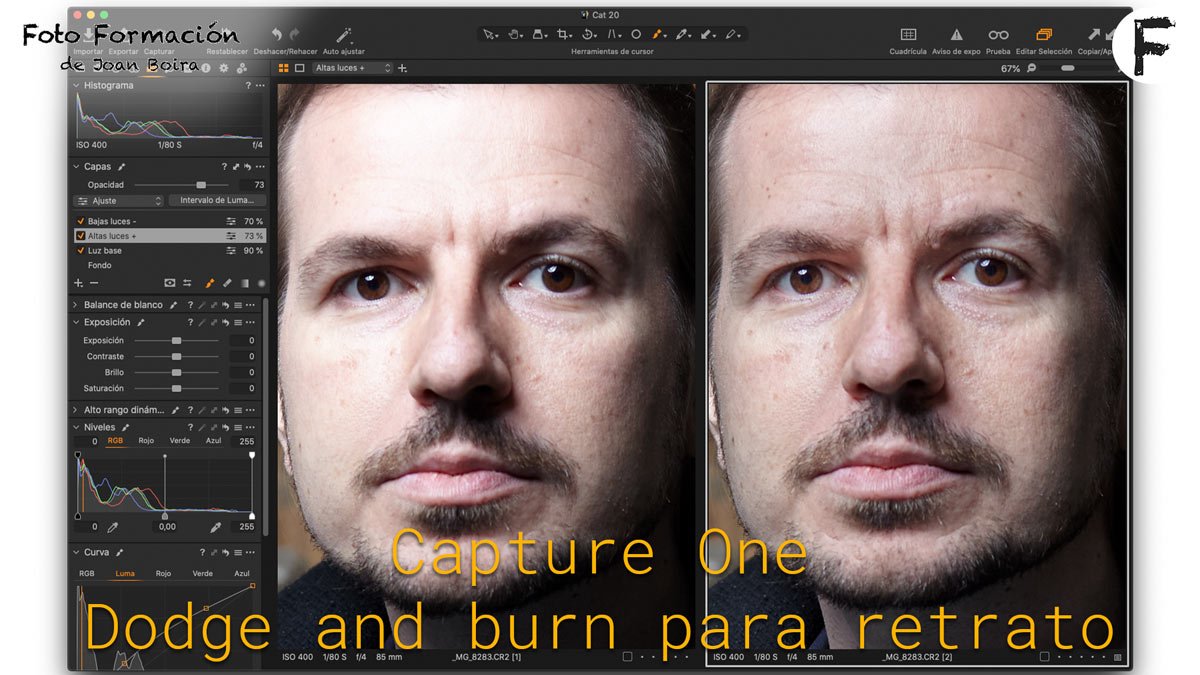
Task: Select the keystone correction tool
Action: pos(613,34)
